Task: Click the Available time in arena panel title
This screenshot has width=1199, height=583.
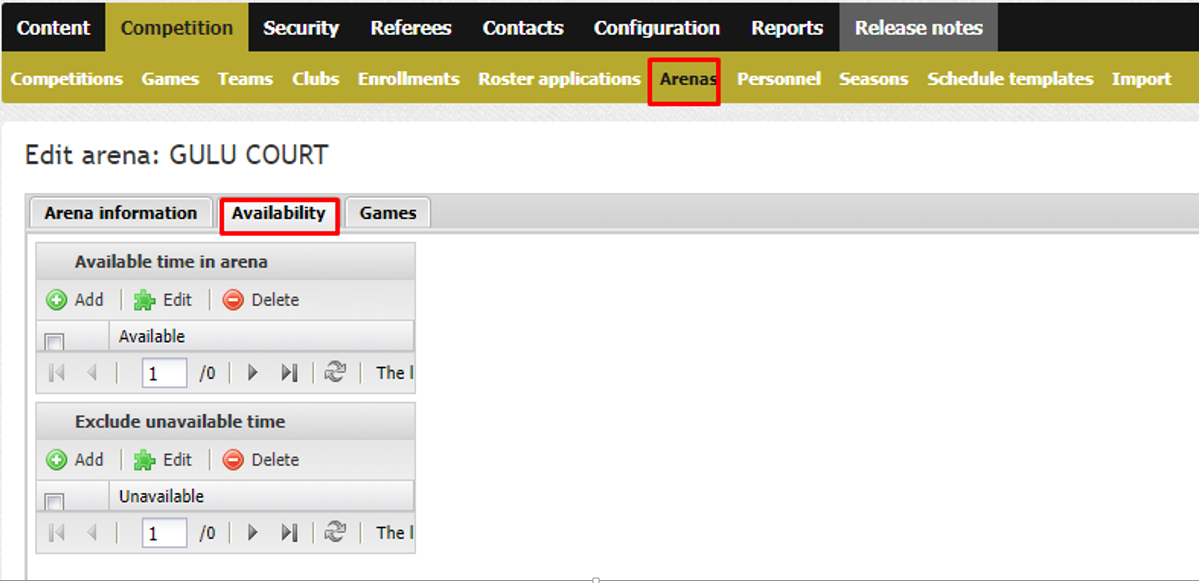Action: click(x=171, y=262)
